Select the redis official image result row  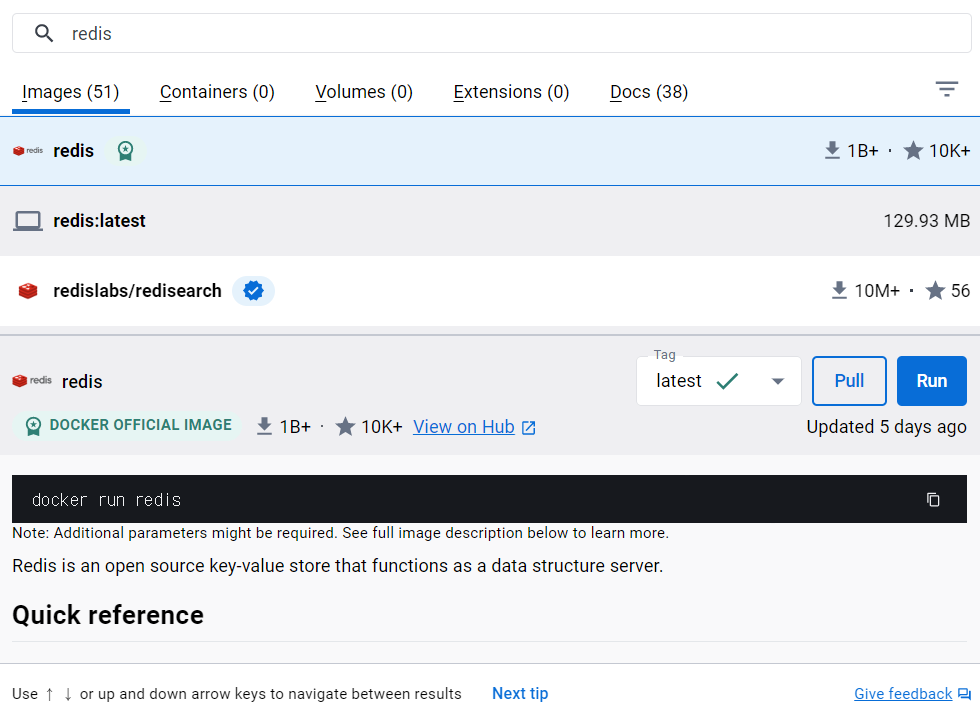(x=490, y=151)
